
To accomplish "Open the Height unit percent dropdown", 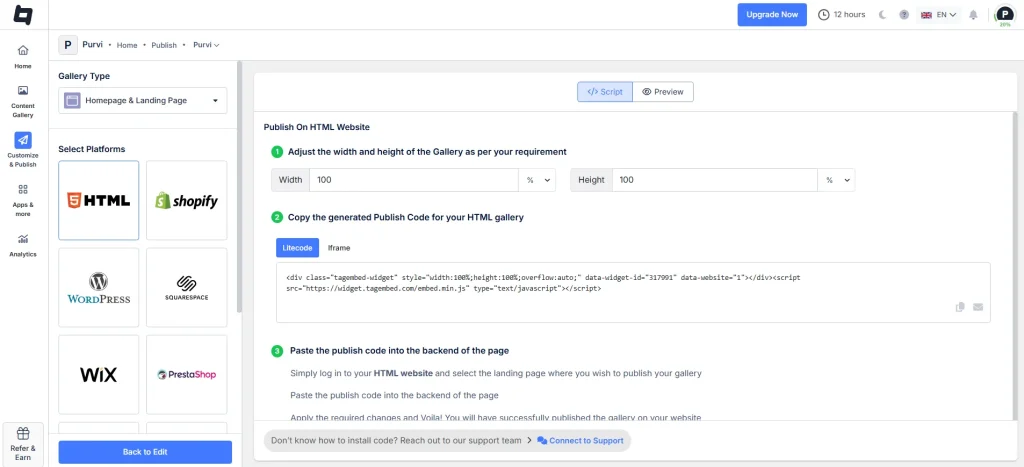I will click(837, 180).
